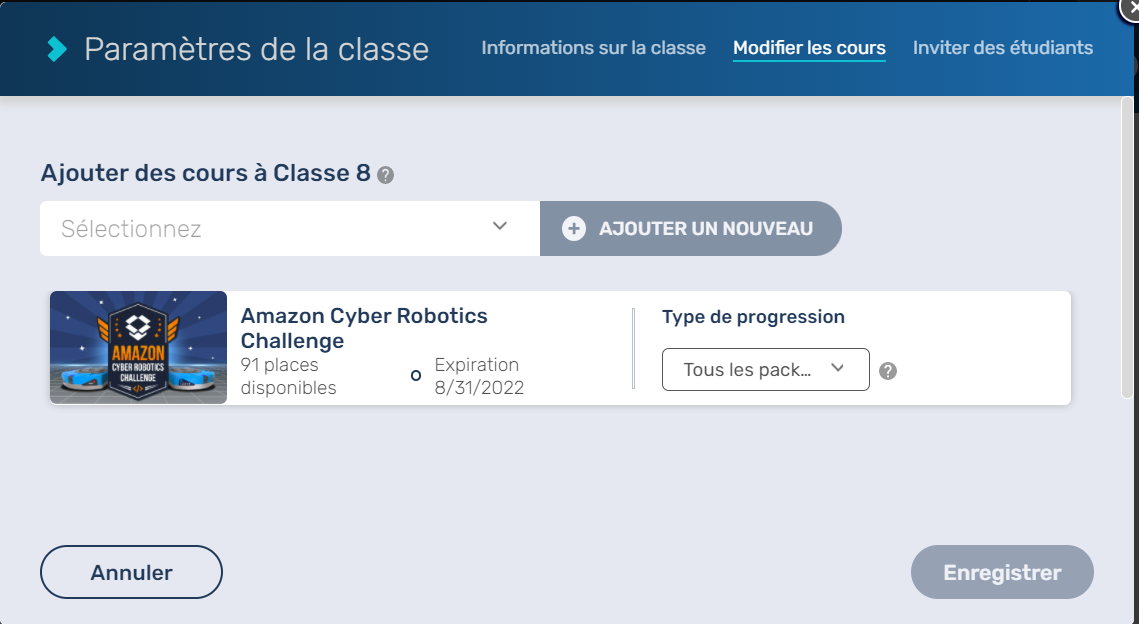Click the AJOUTER UN NOUVEAU button label
This screenshot has width=1139, height=624.
pyautogui.click(x=706, y=229)
